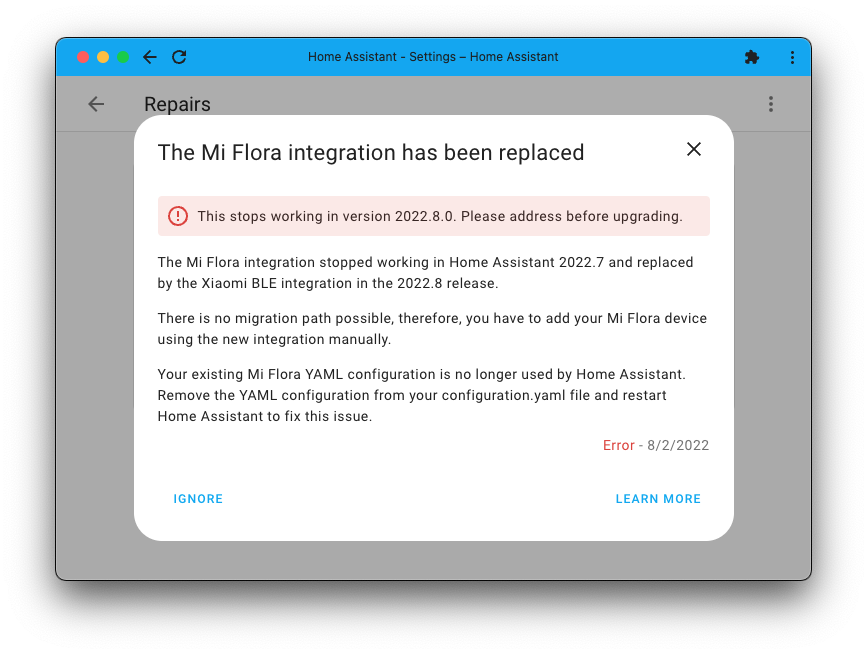Dismiss the dialog with the X icon
The image size is (867, 654).
tap(694, 148)
